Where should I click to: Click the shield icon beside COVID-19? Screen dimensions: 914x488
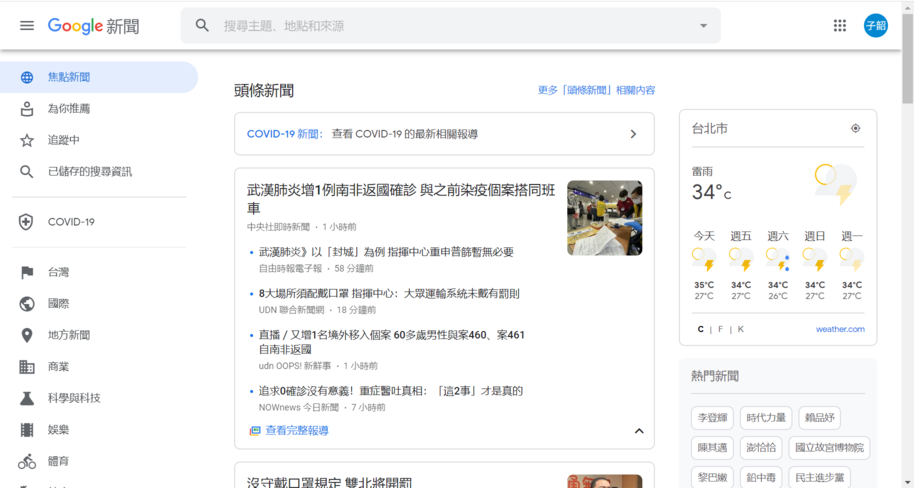coord(26,222)
